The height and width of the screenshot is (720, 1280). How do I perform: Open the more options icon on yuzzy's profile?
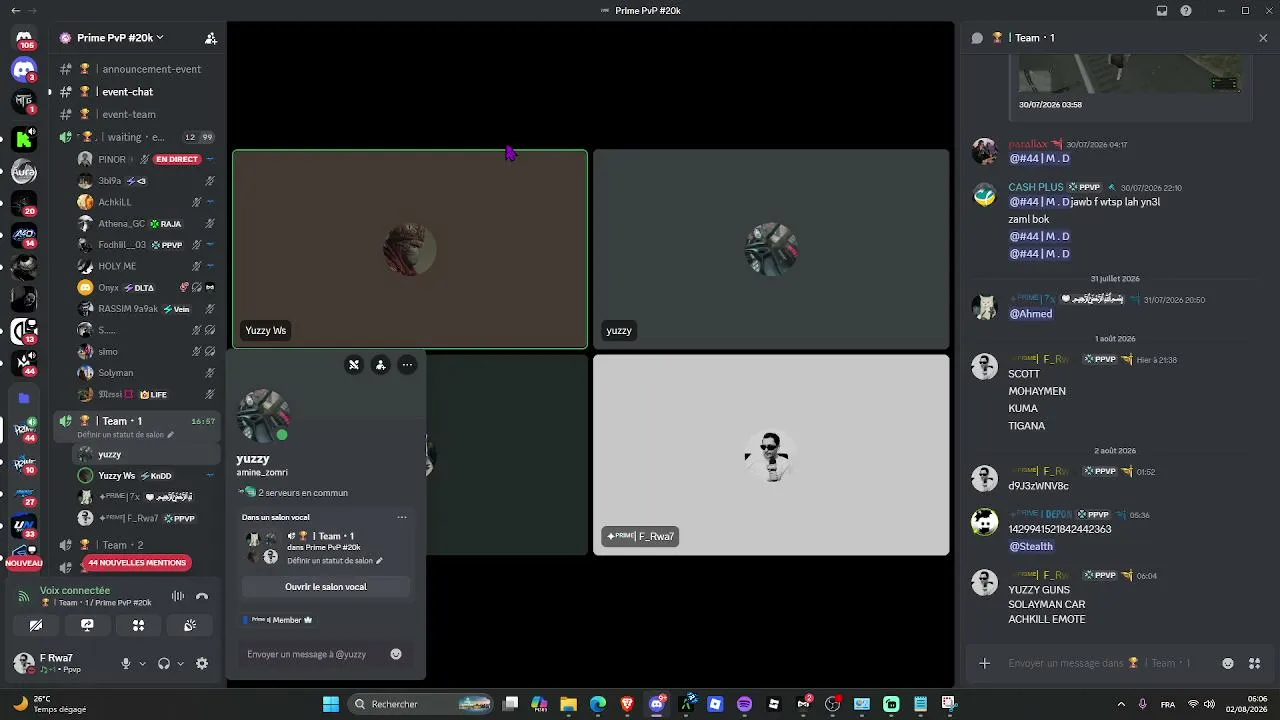point(407,365)
